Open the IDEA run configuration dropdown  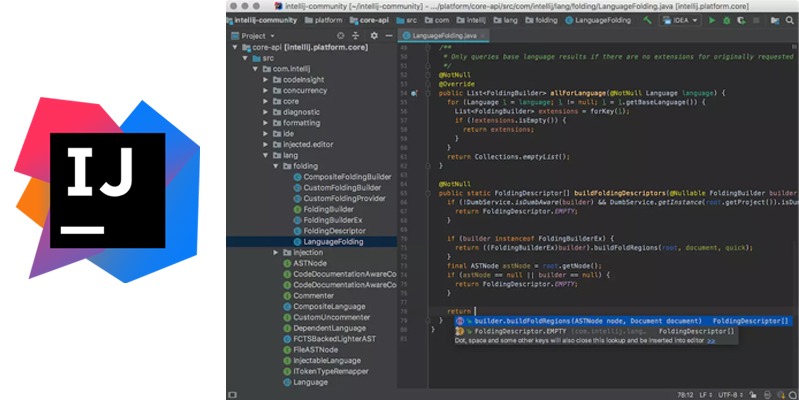(681, 20)
